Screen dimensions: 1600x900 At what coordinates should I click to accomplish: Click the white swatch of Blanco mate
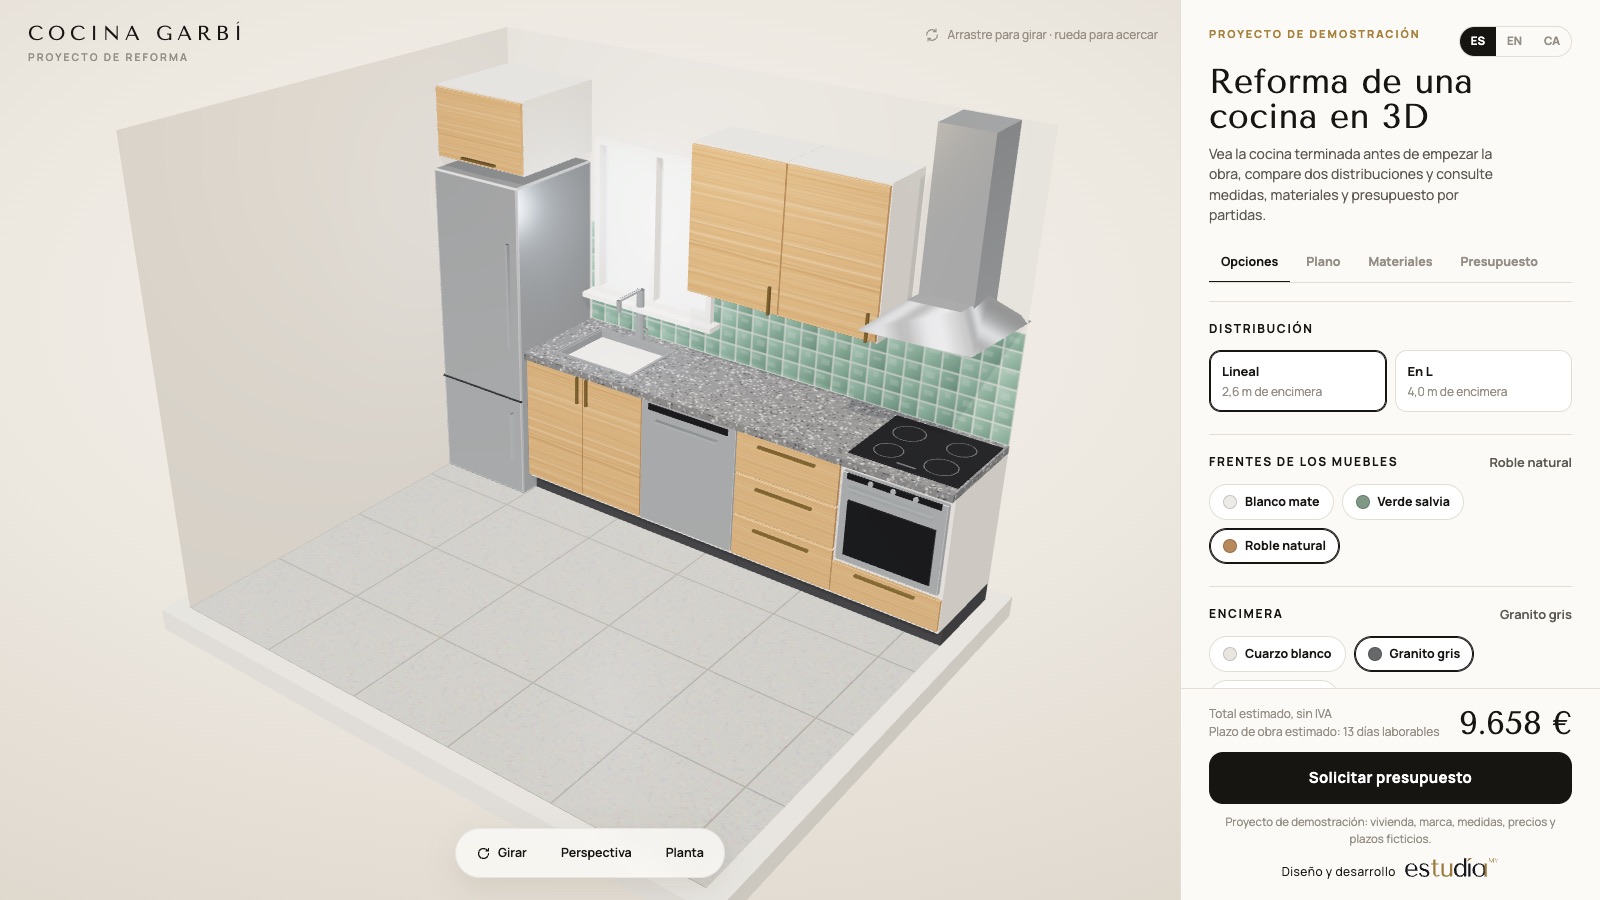coord(1230,502)
